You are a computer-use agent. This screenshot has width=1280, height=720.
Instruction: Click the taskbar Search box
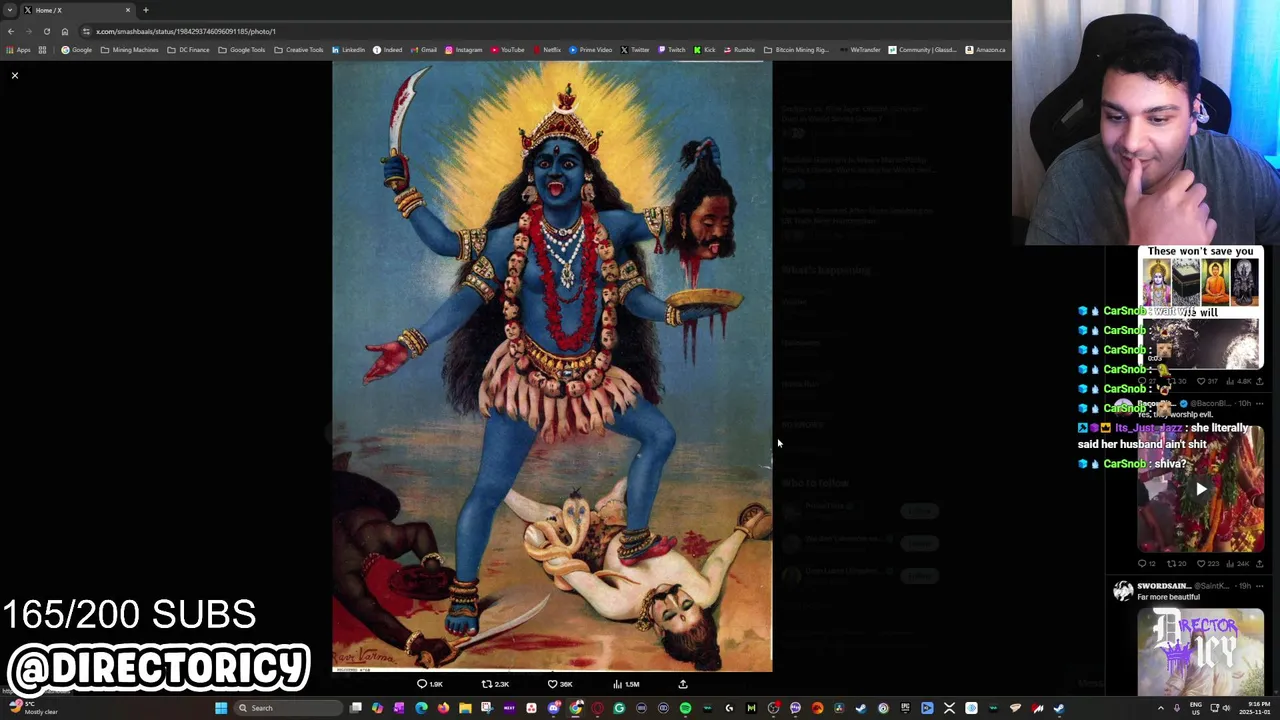(286, 708)
